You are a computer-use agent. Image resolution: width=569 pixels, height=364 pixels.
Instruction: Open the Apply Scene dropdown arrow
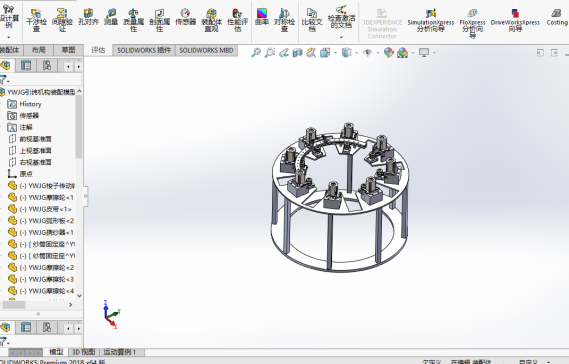pyautogui.click(x=413, y=53)
